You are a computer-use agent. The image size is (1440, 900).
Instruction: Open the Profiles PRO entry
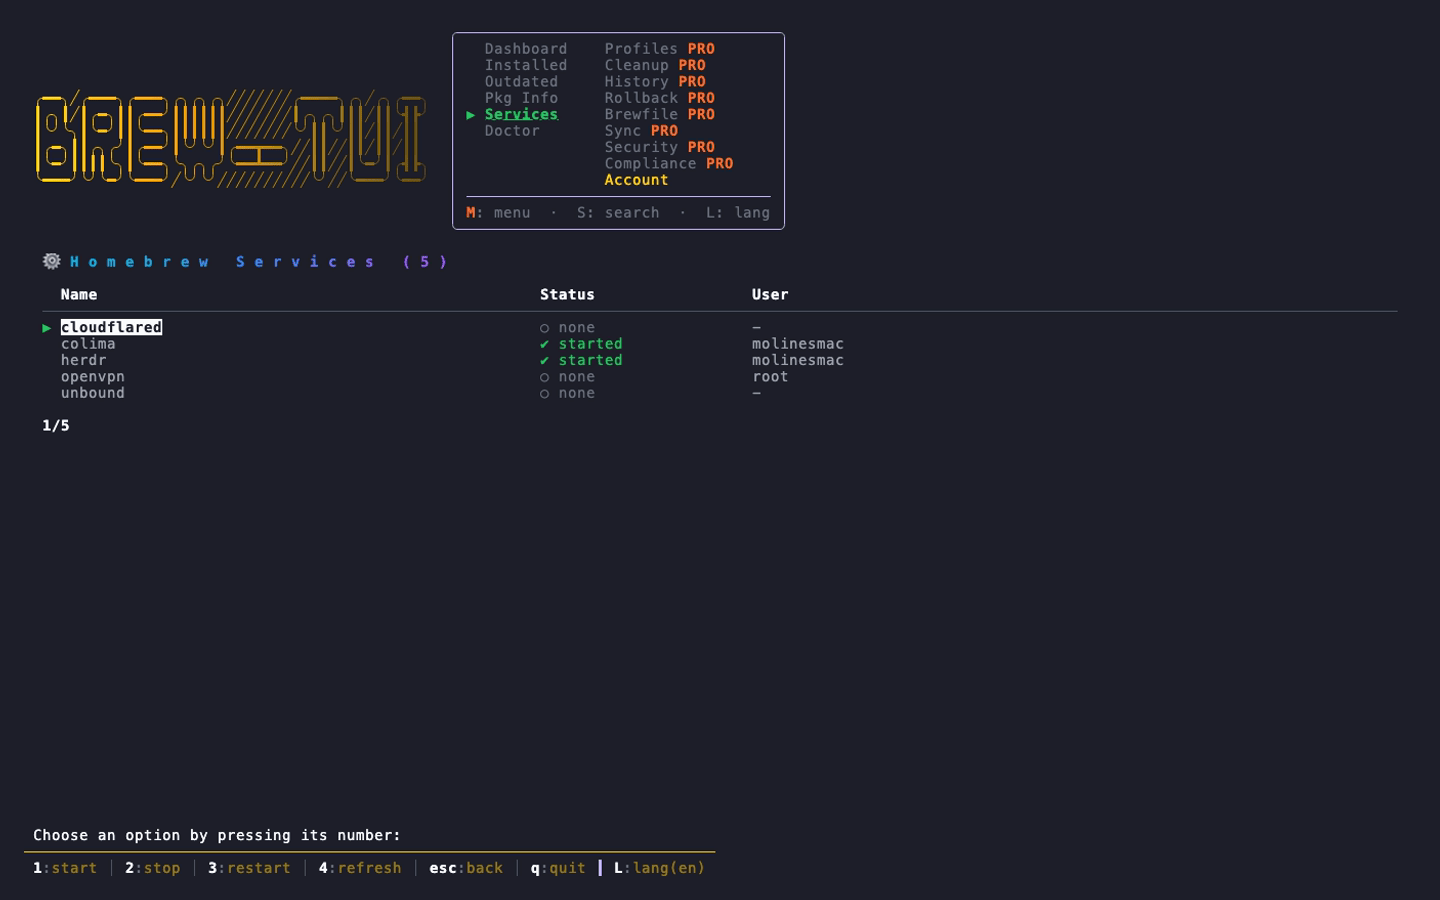tap(660, 49)
